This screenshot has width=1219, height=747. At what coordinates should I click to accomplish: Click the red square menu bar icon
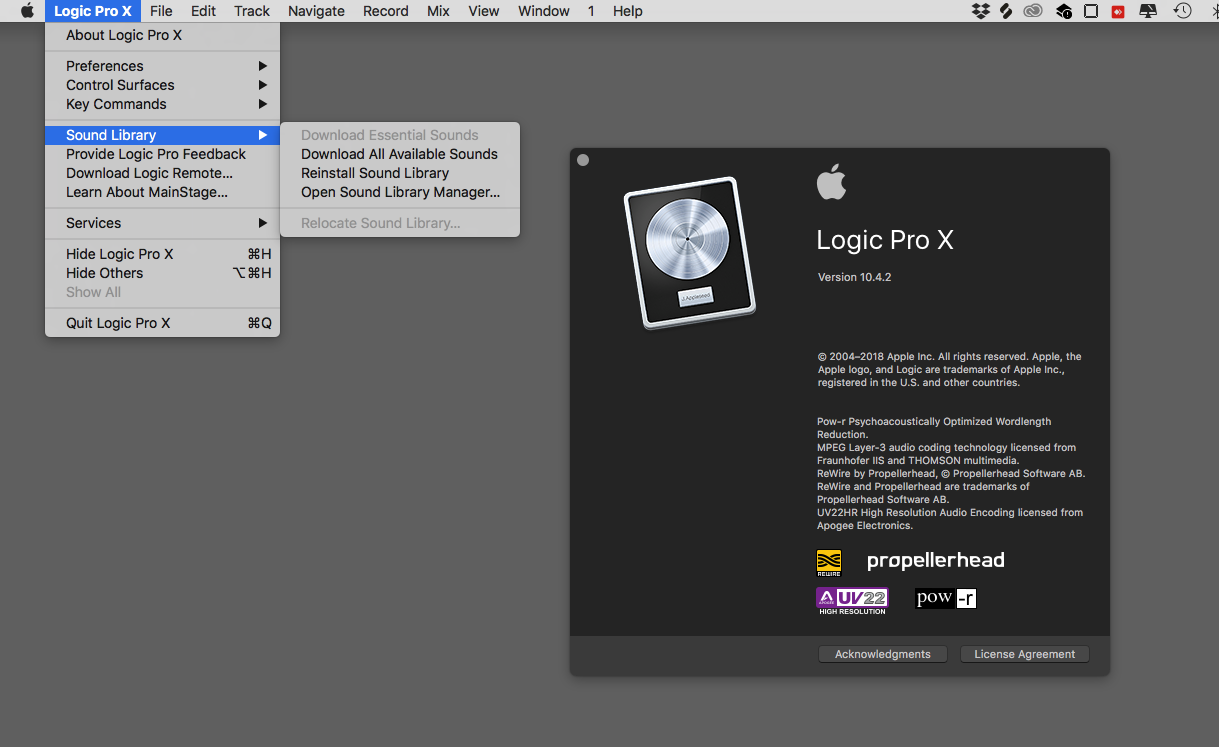tap(1119, 11)
